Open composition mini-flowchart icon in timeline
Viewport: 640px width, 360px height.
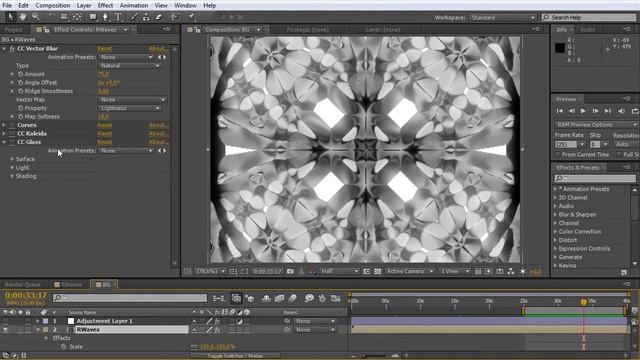click(219, 298)
